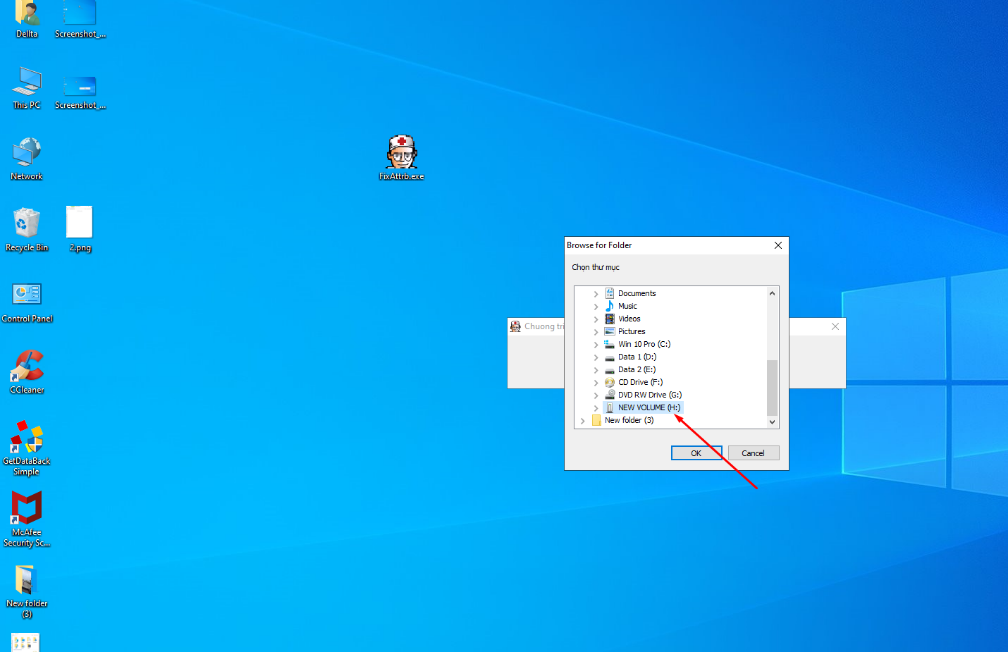Expand the DVD RW Drive (G:) node
This screenshot has height=652, width=1008.
click(596, 395)
